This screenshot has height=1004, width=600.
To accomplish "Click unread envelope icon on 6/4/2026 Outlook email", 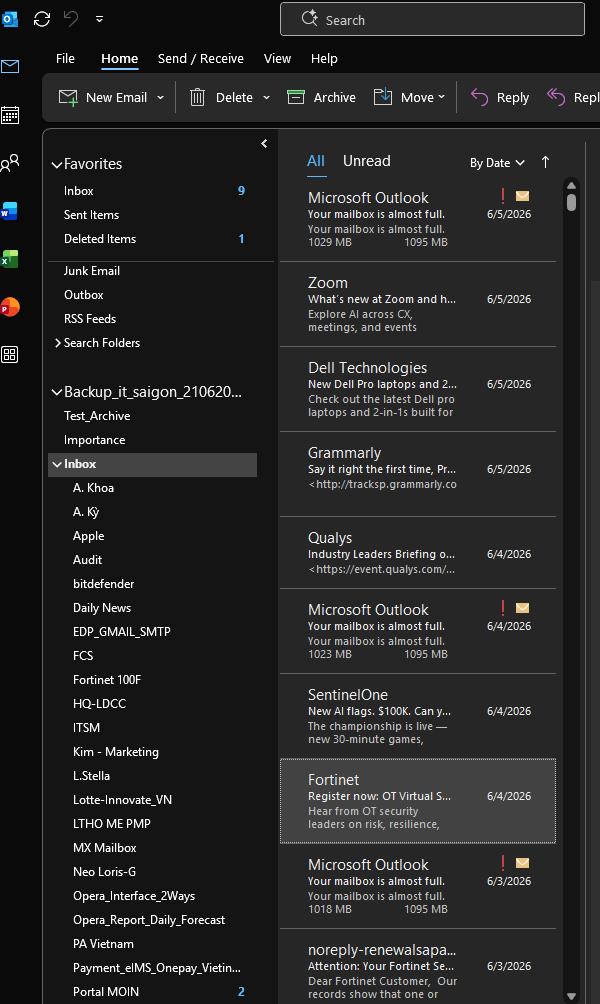I will 523,608.
